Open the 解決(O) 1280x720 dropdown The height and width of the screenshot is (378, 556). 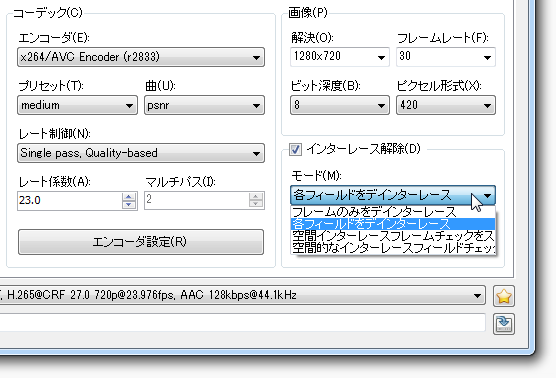[340, 57]
